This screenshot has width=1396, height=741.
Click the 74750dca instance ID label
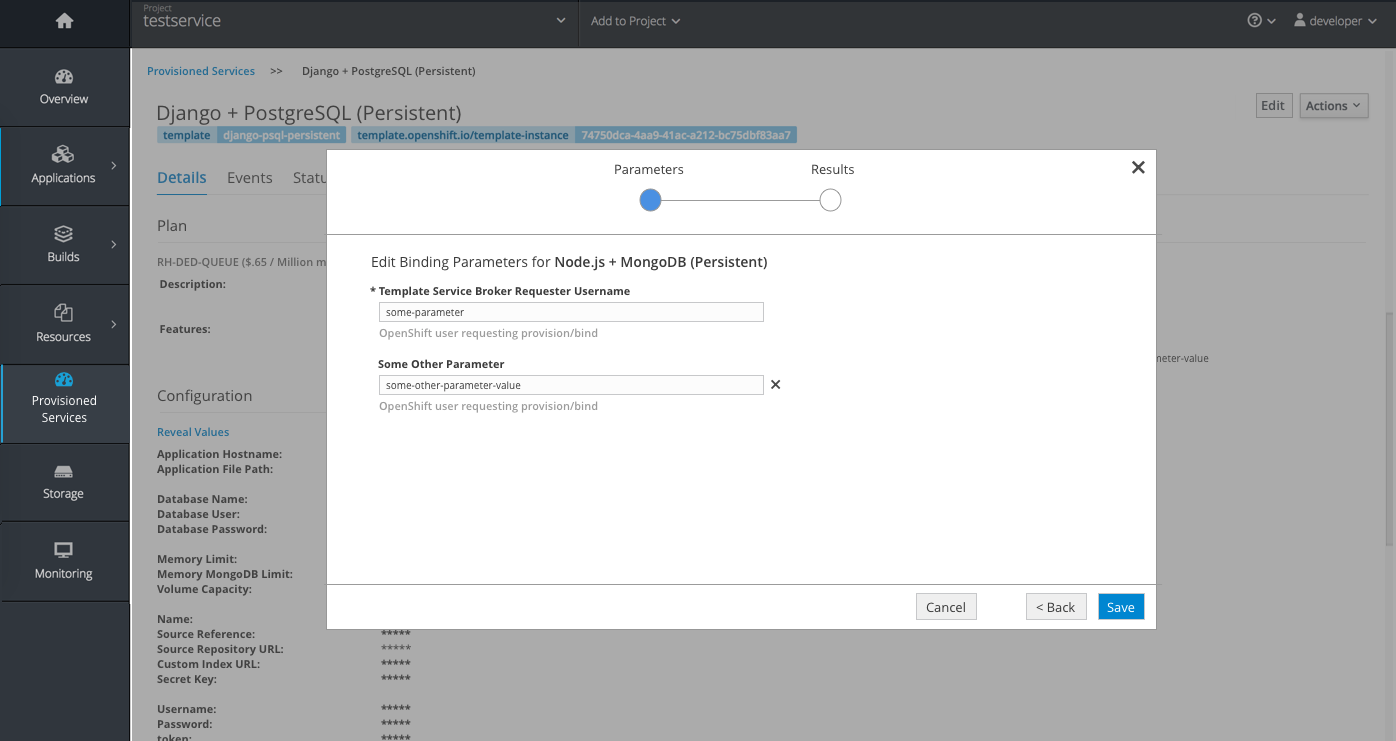(x=686, y=135)
